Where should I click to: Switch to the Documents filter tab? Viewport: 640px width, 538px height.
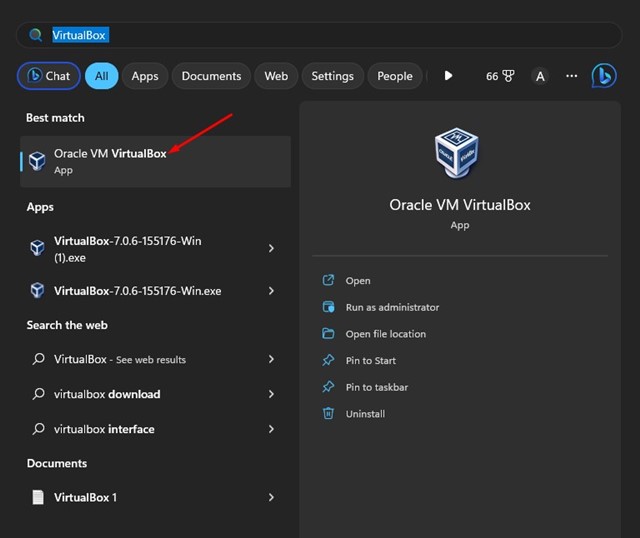coord(211,76)
